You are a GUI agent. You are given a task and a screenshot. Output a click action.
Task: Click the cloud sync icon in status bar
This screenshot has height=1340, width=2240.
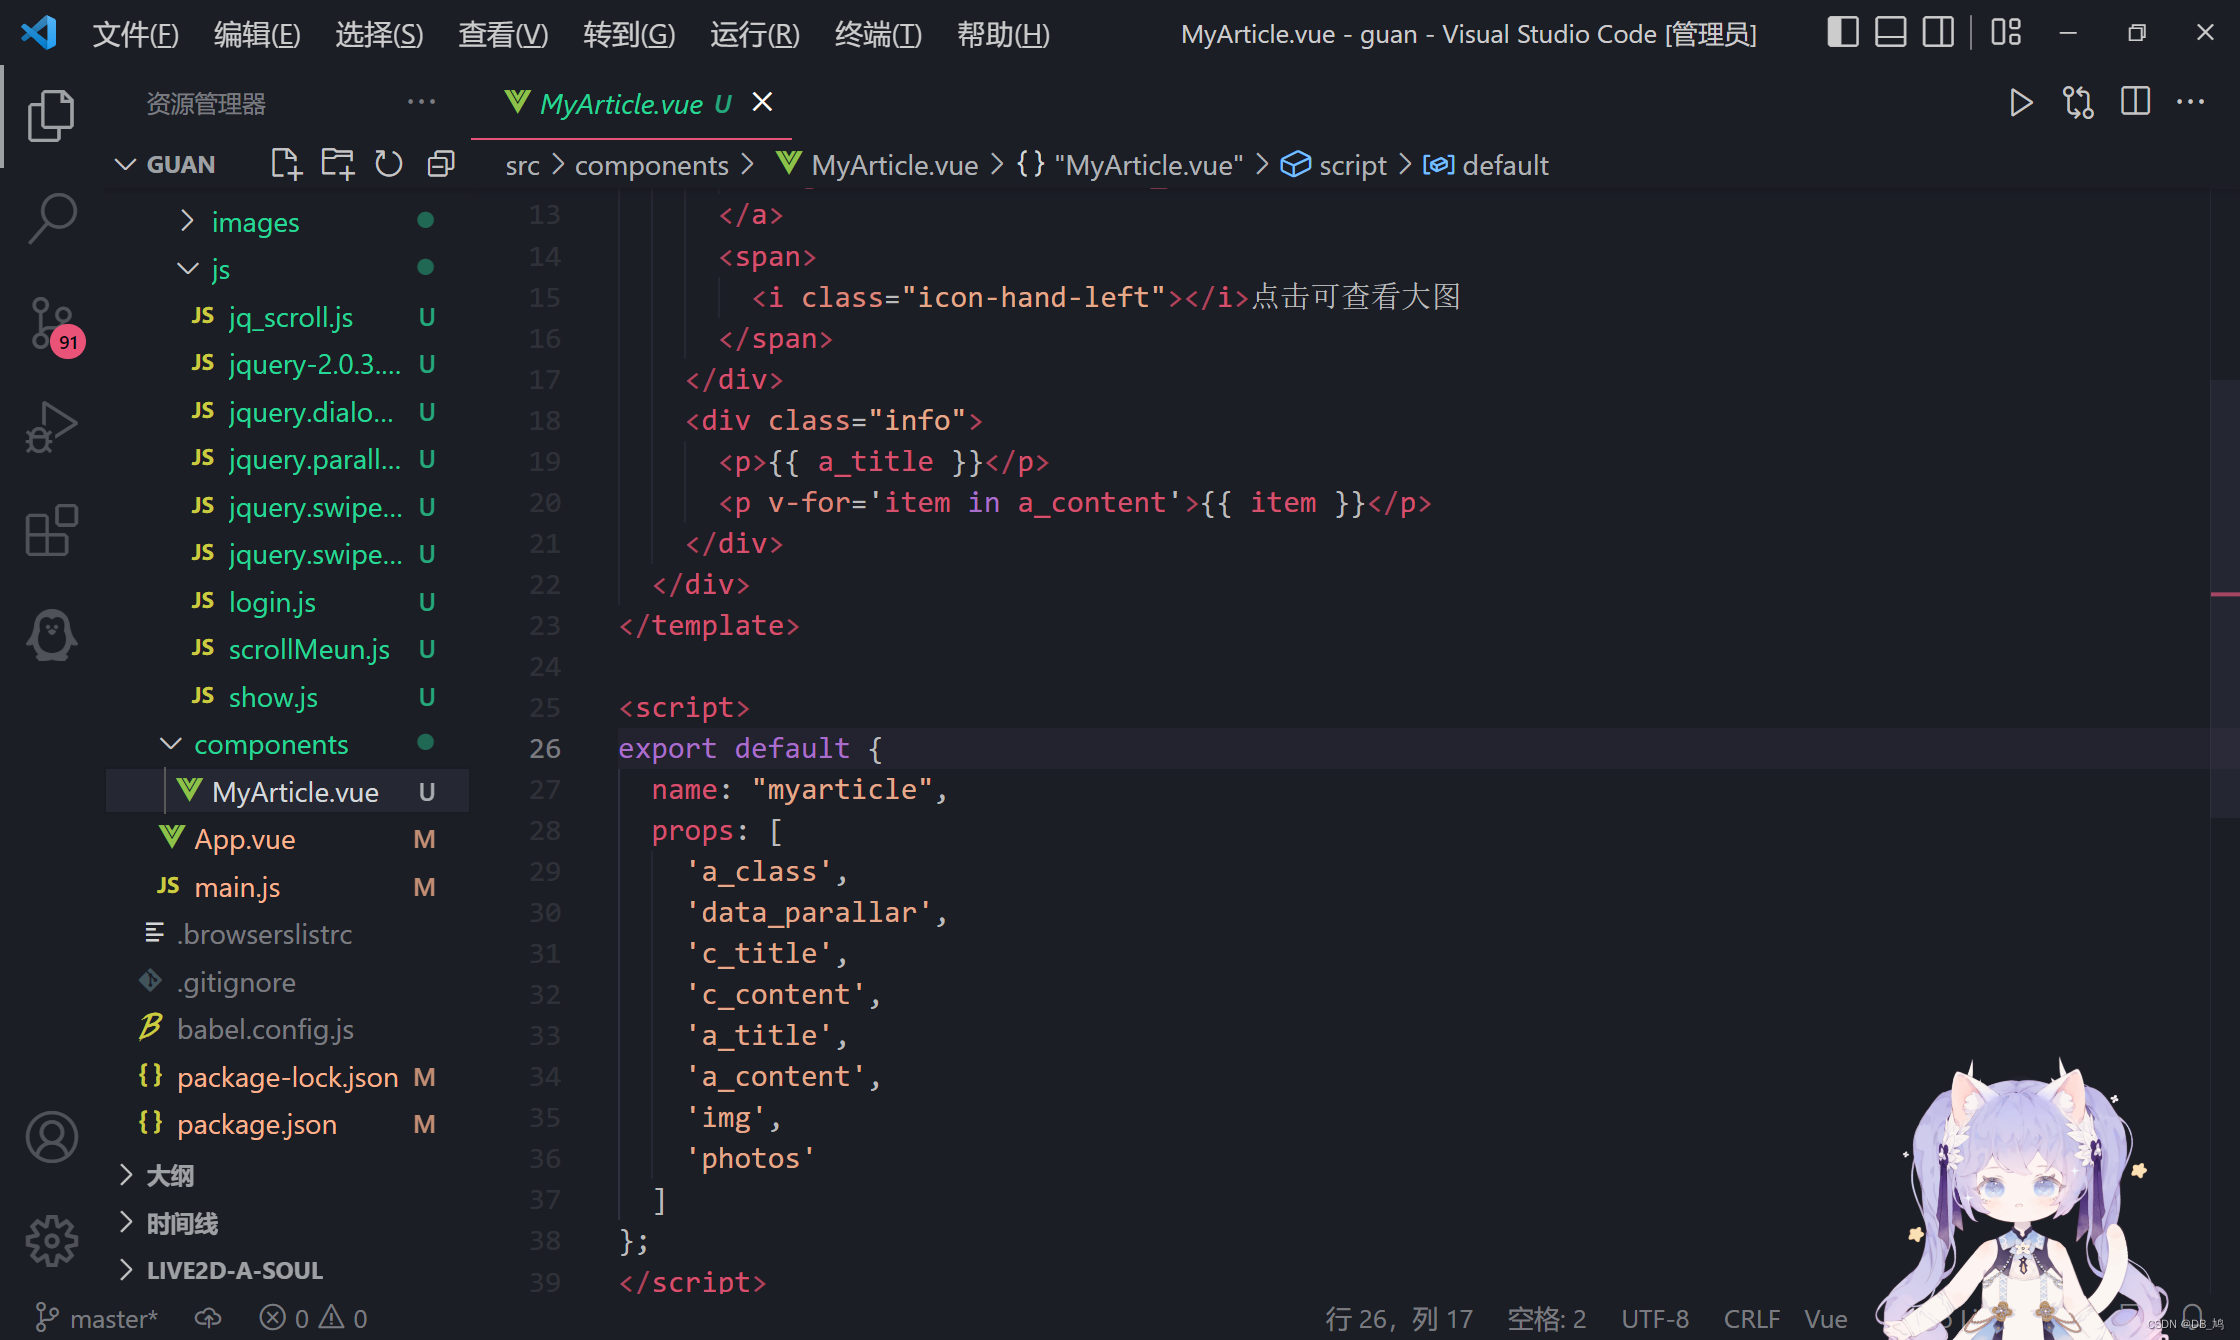208,1318
